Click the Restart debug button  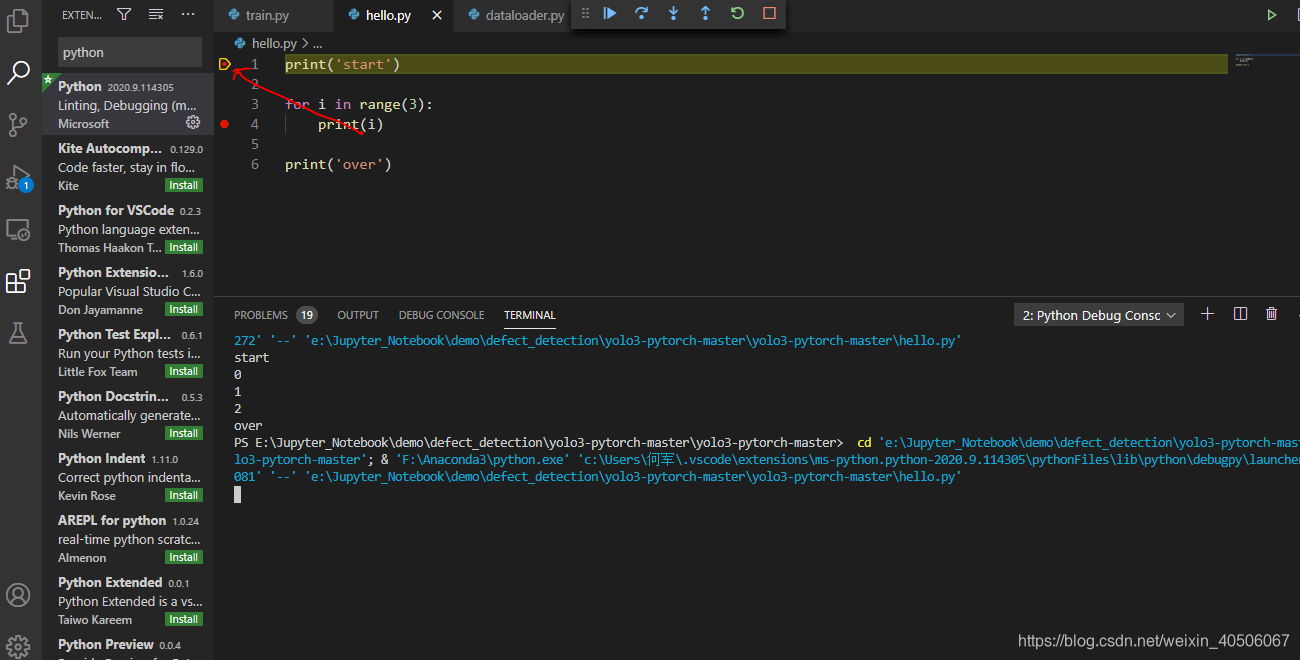coord(737,13)
